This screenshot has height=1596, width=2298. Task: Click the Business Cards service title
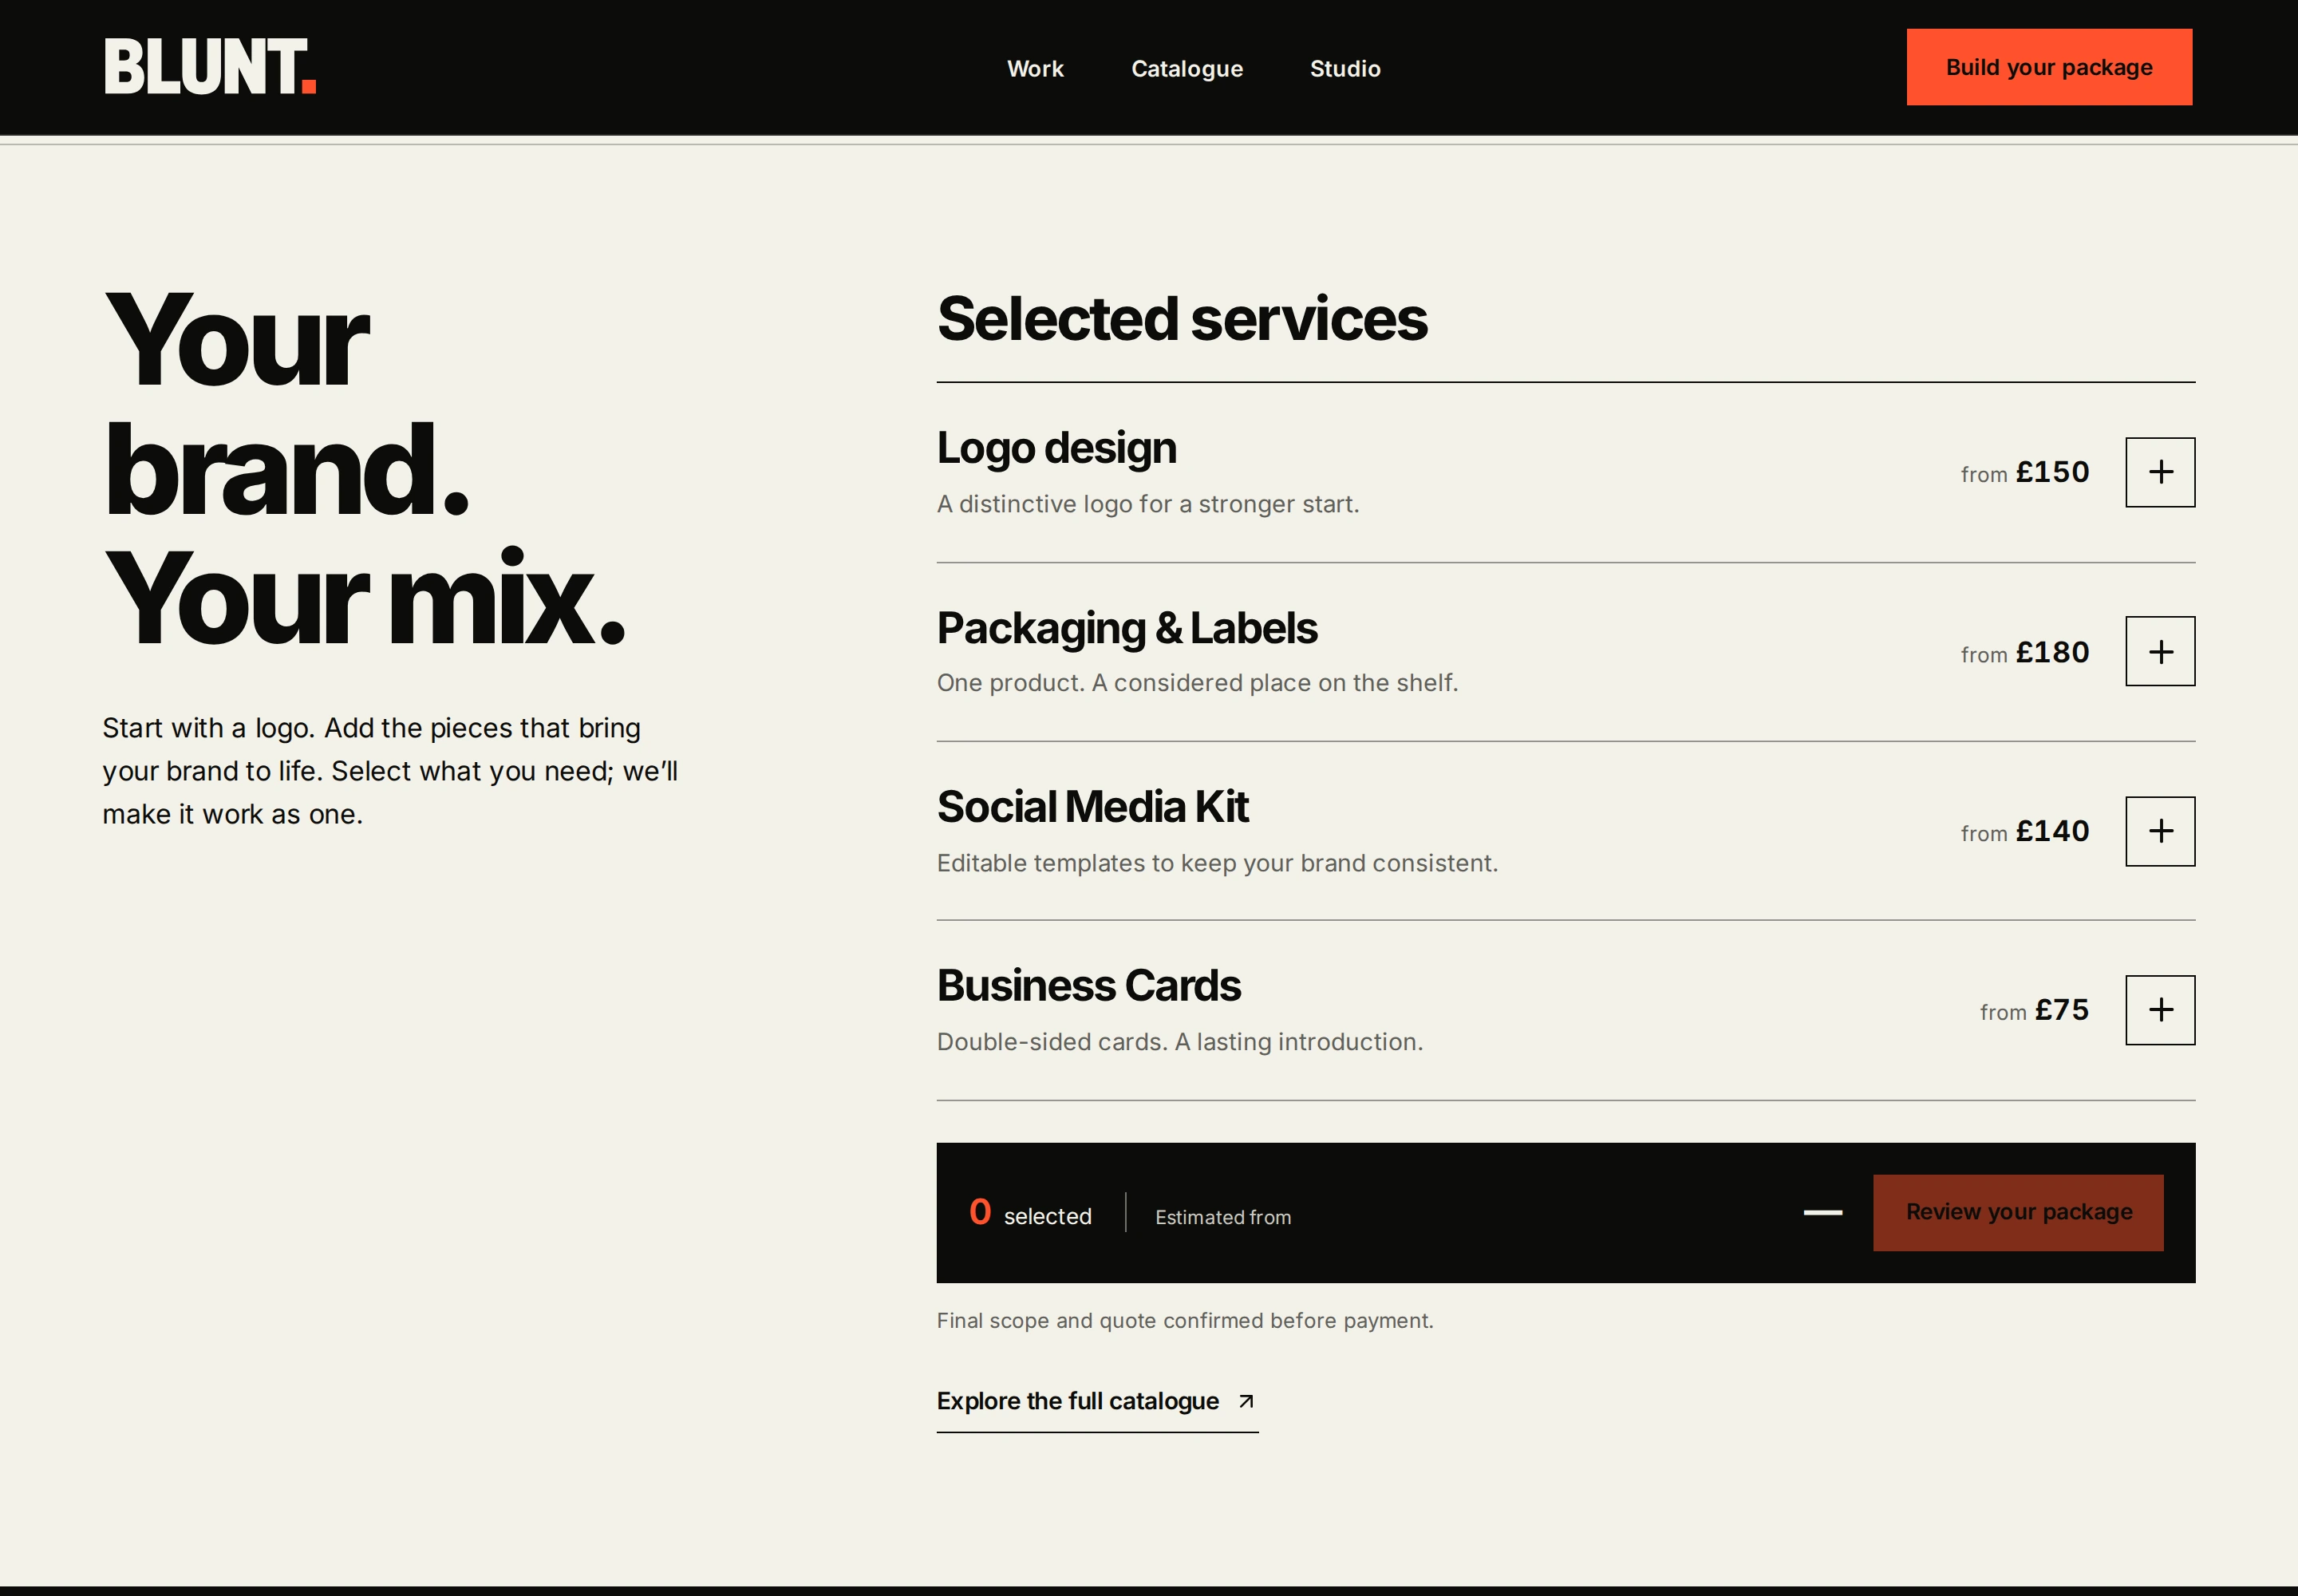[x=1088, y=986]
